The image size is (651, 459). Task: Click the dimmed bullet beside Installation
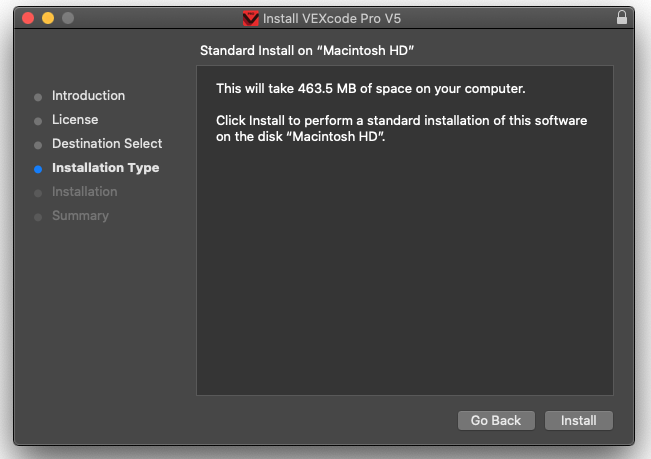point(38,193)
